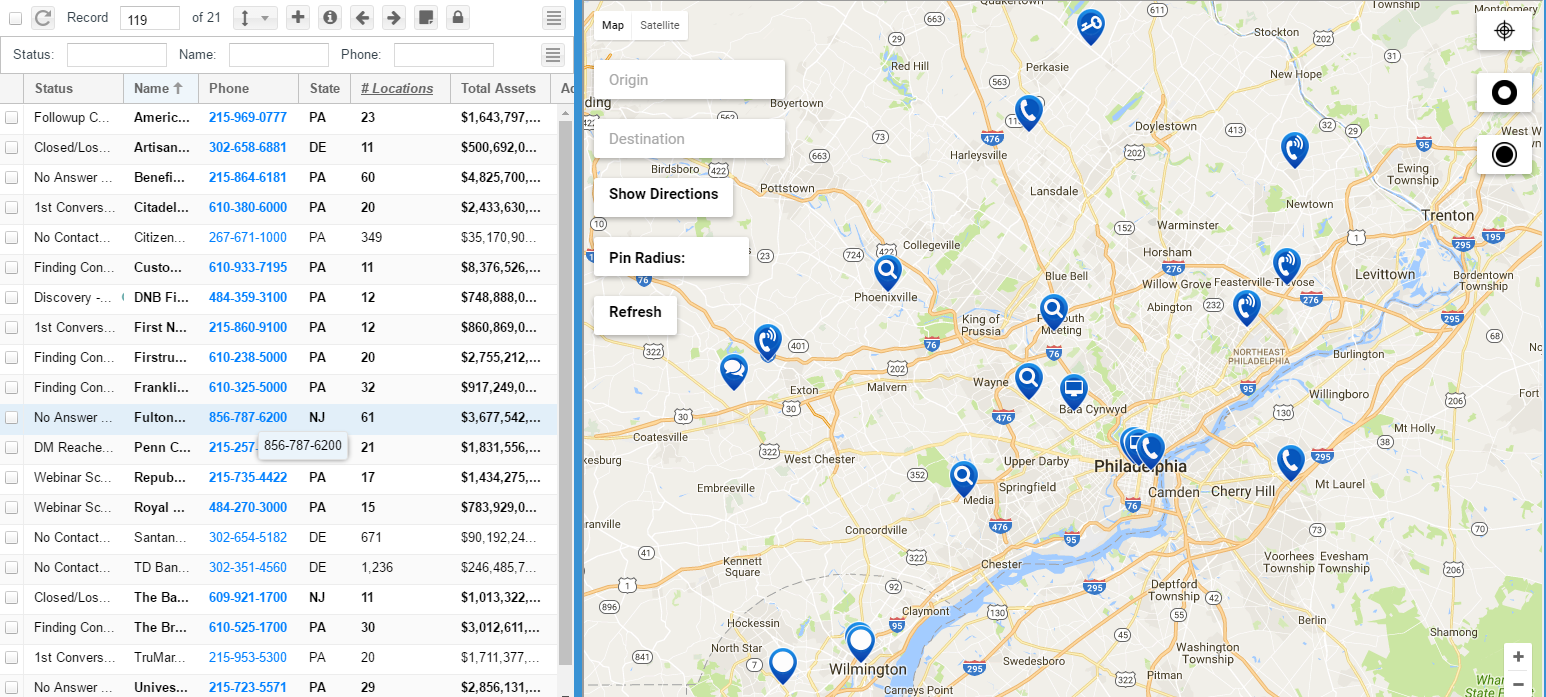
Task: Click the Status filter input field
Action: 117,55
